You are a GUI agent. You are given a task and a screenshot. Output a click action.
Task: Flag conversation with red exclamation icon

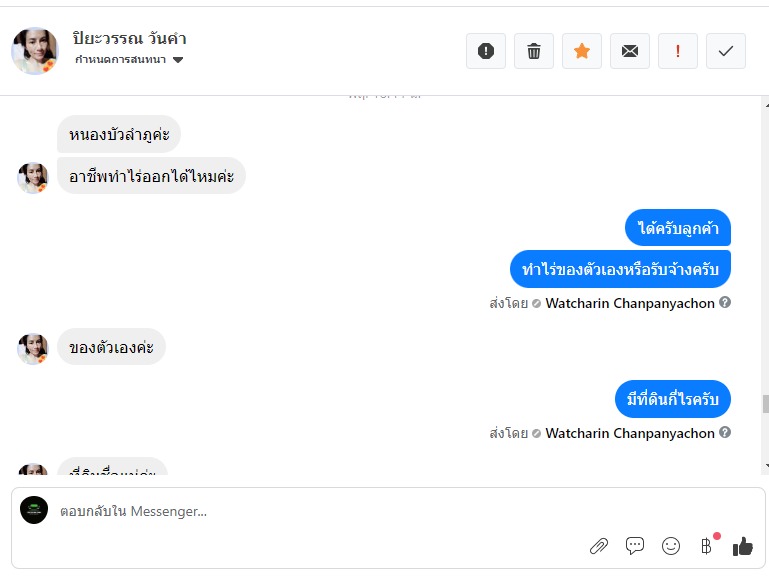pyautogui.click(x=678, y=51)
